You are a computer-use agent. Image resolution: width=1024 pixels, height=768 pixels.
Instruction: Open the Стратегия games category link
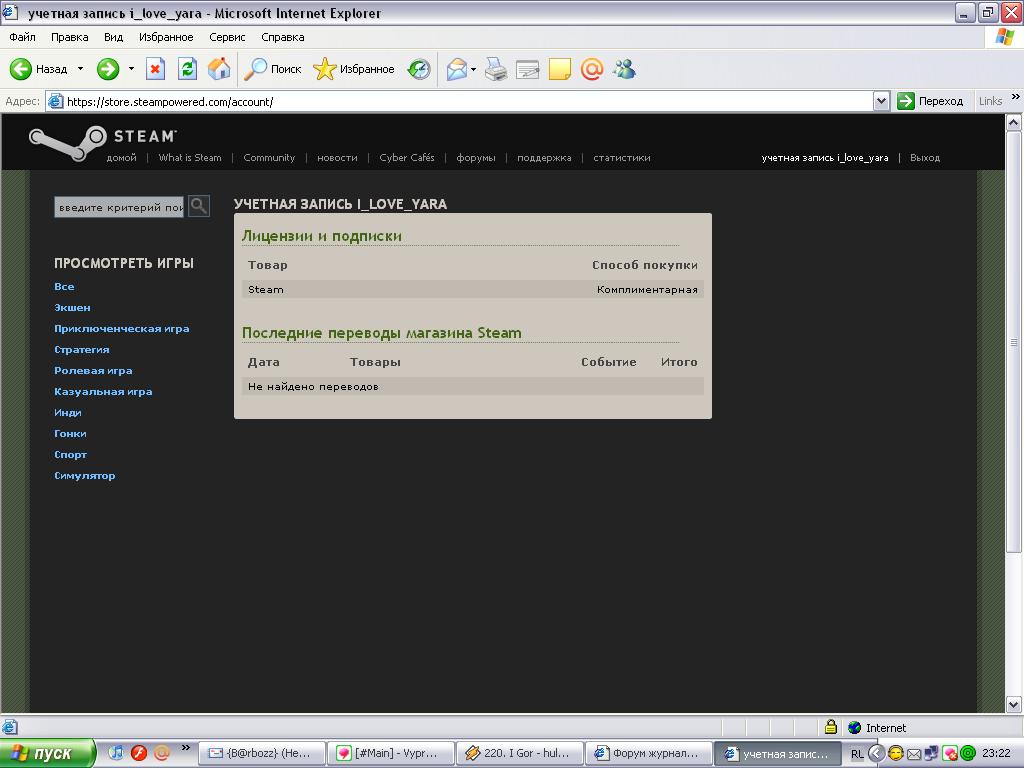82,350
